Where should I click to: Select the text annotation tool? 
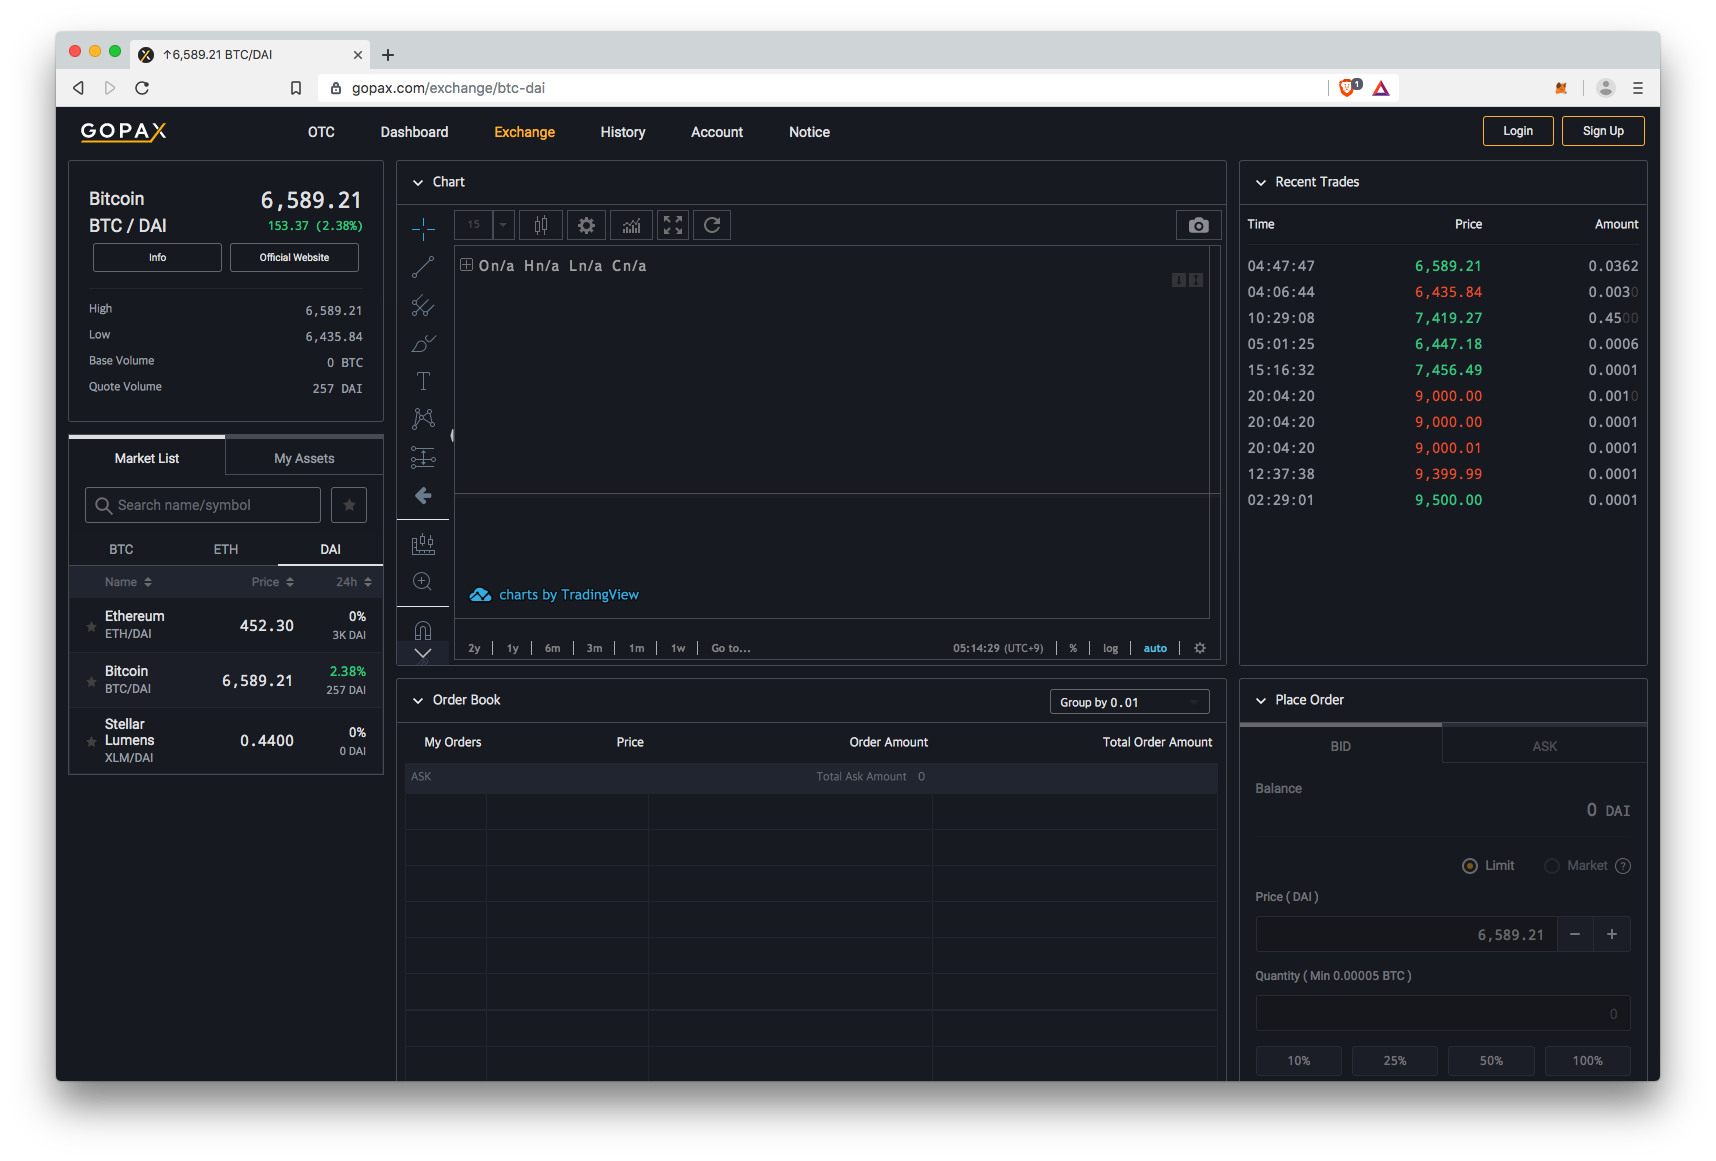[x=423, y=381]
